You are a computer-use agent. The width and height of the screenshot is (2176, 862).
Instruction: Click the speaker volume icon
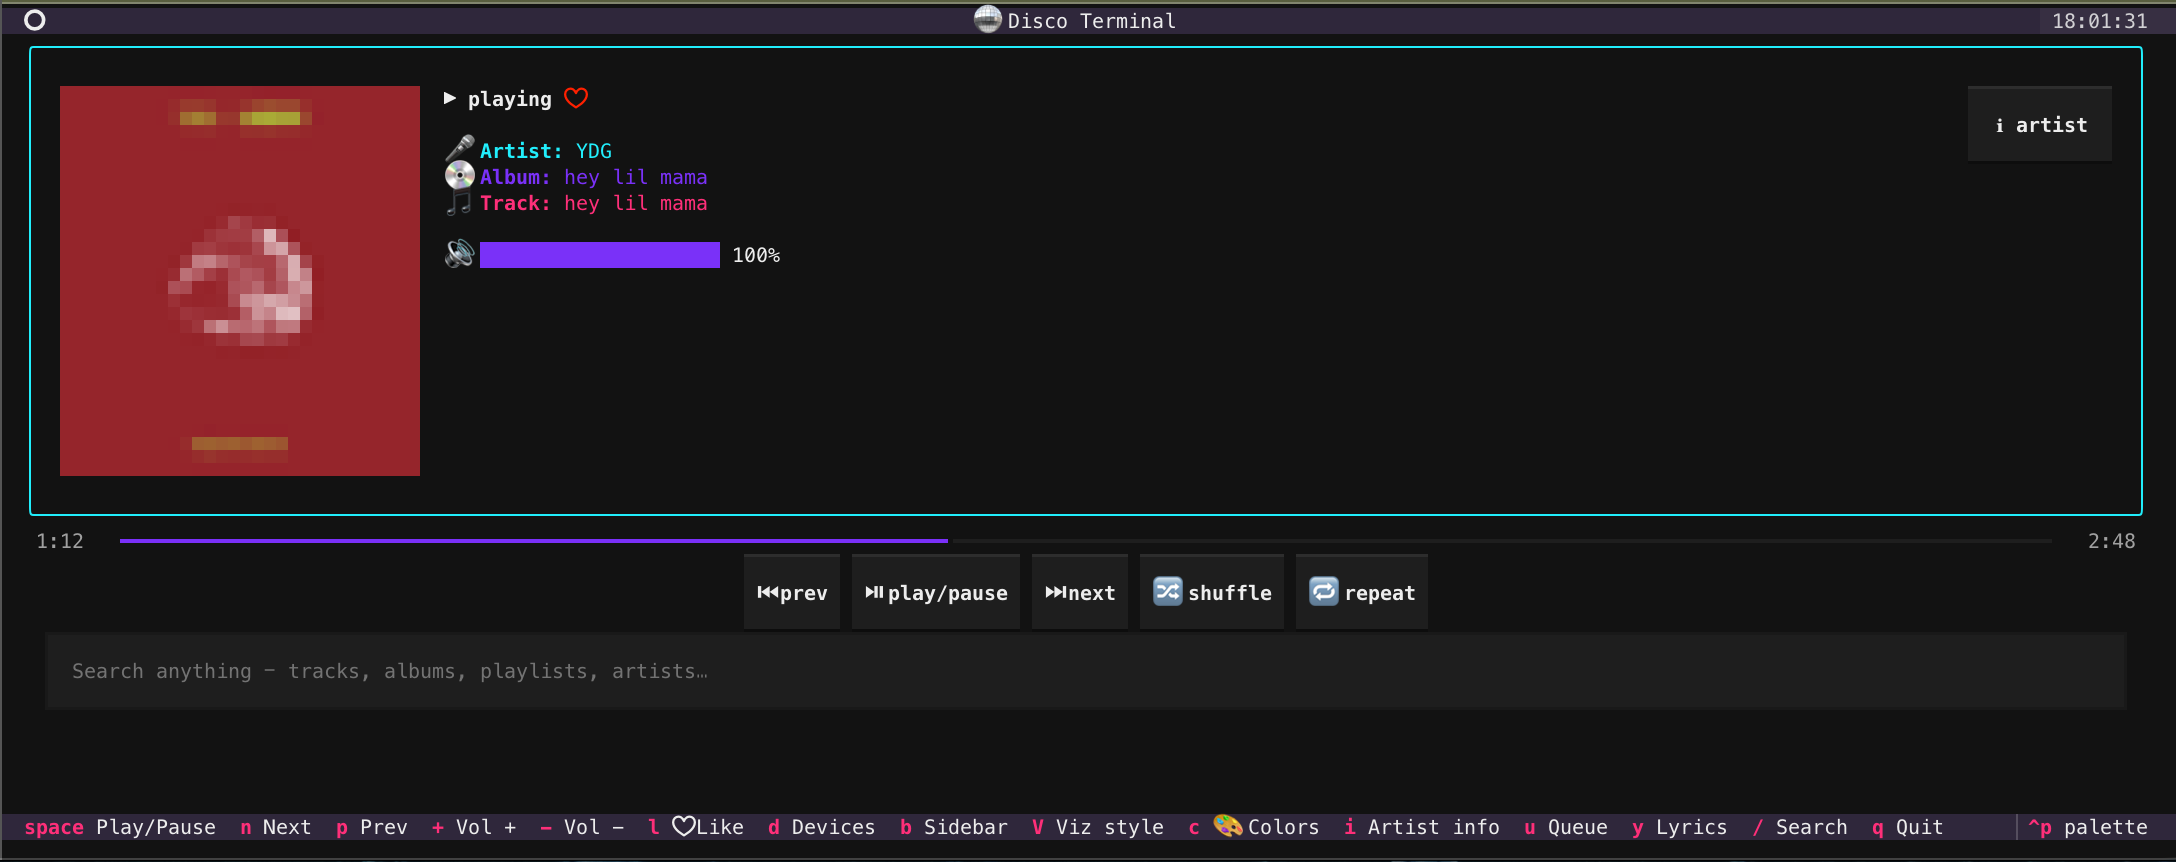(x=459, y=254)
